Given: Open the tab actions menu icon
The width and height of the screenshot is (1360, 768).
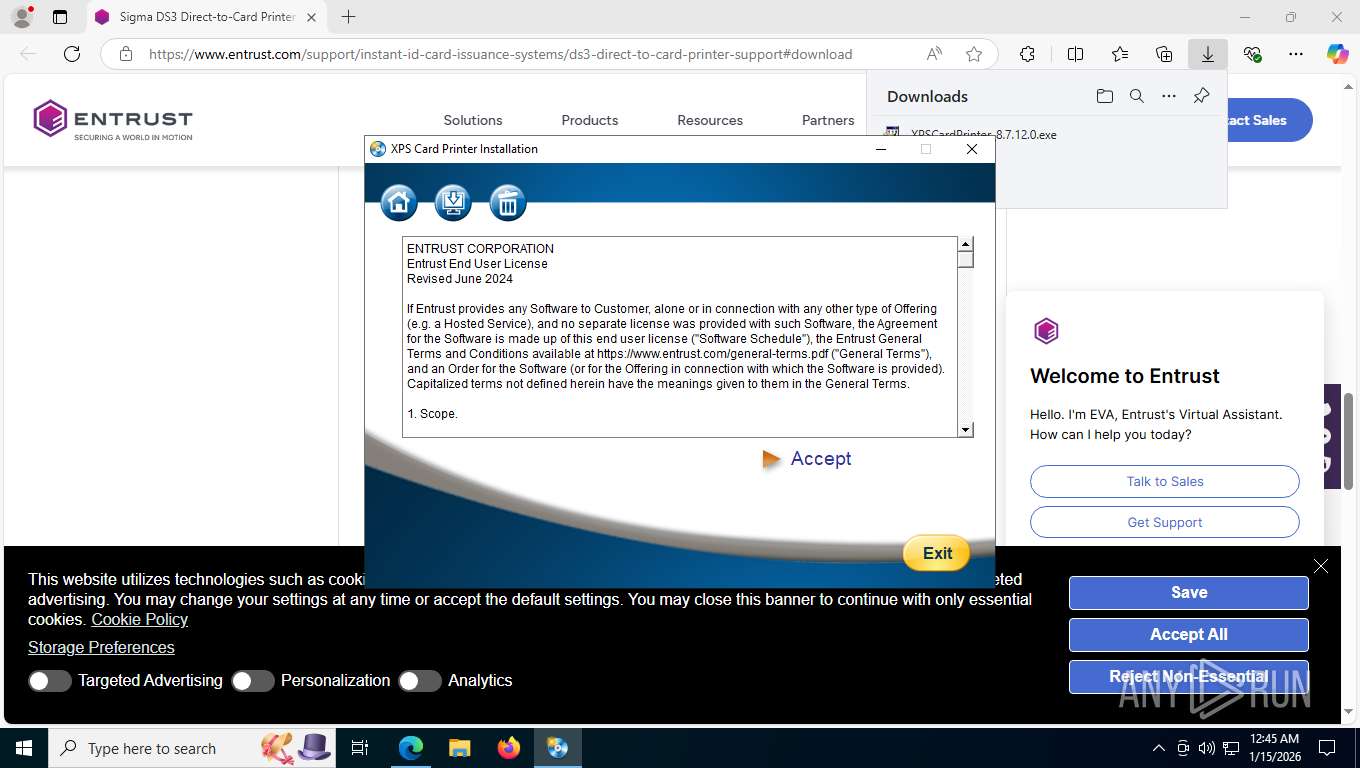Looking at the screenshot, I should (x=60, y=17).
